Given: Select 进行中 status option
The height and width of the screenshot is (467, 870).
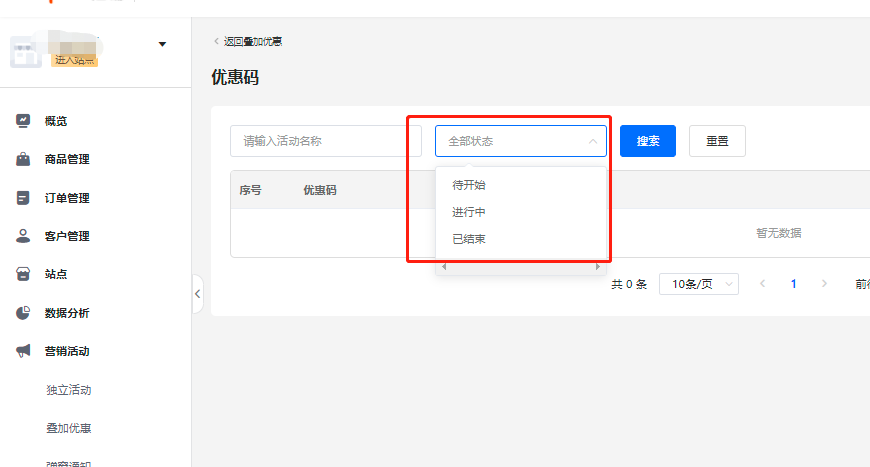Looking at the screenshot, I should click(x=469, y=212).
